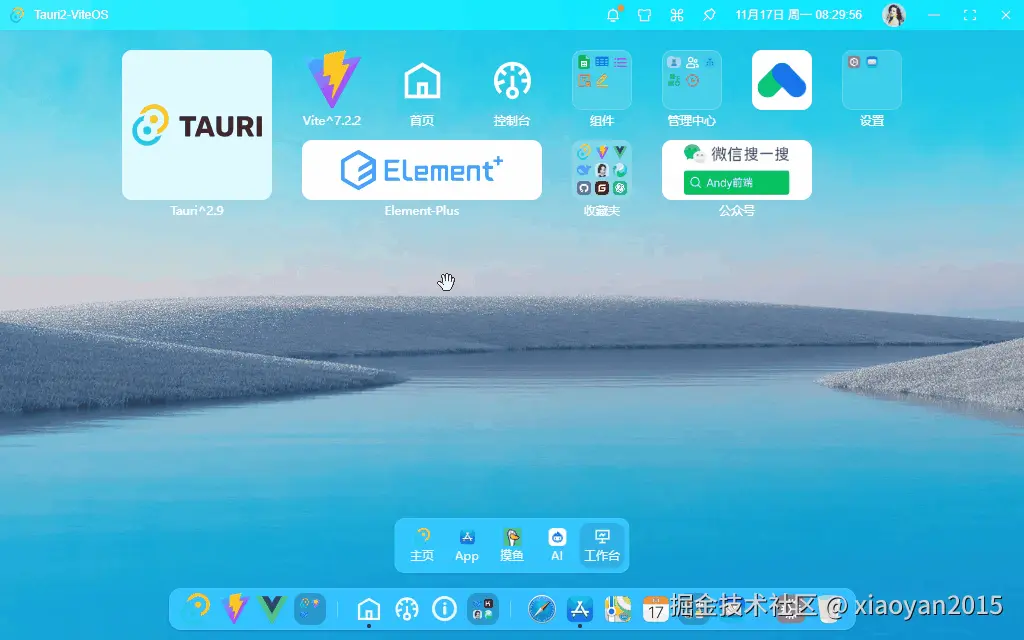This screenshot has width=1024, height=640.
Task: Click the green Andy前端 search button
Action: pos(736,183)
